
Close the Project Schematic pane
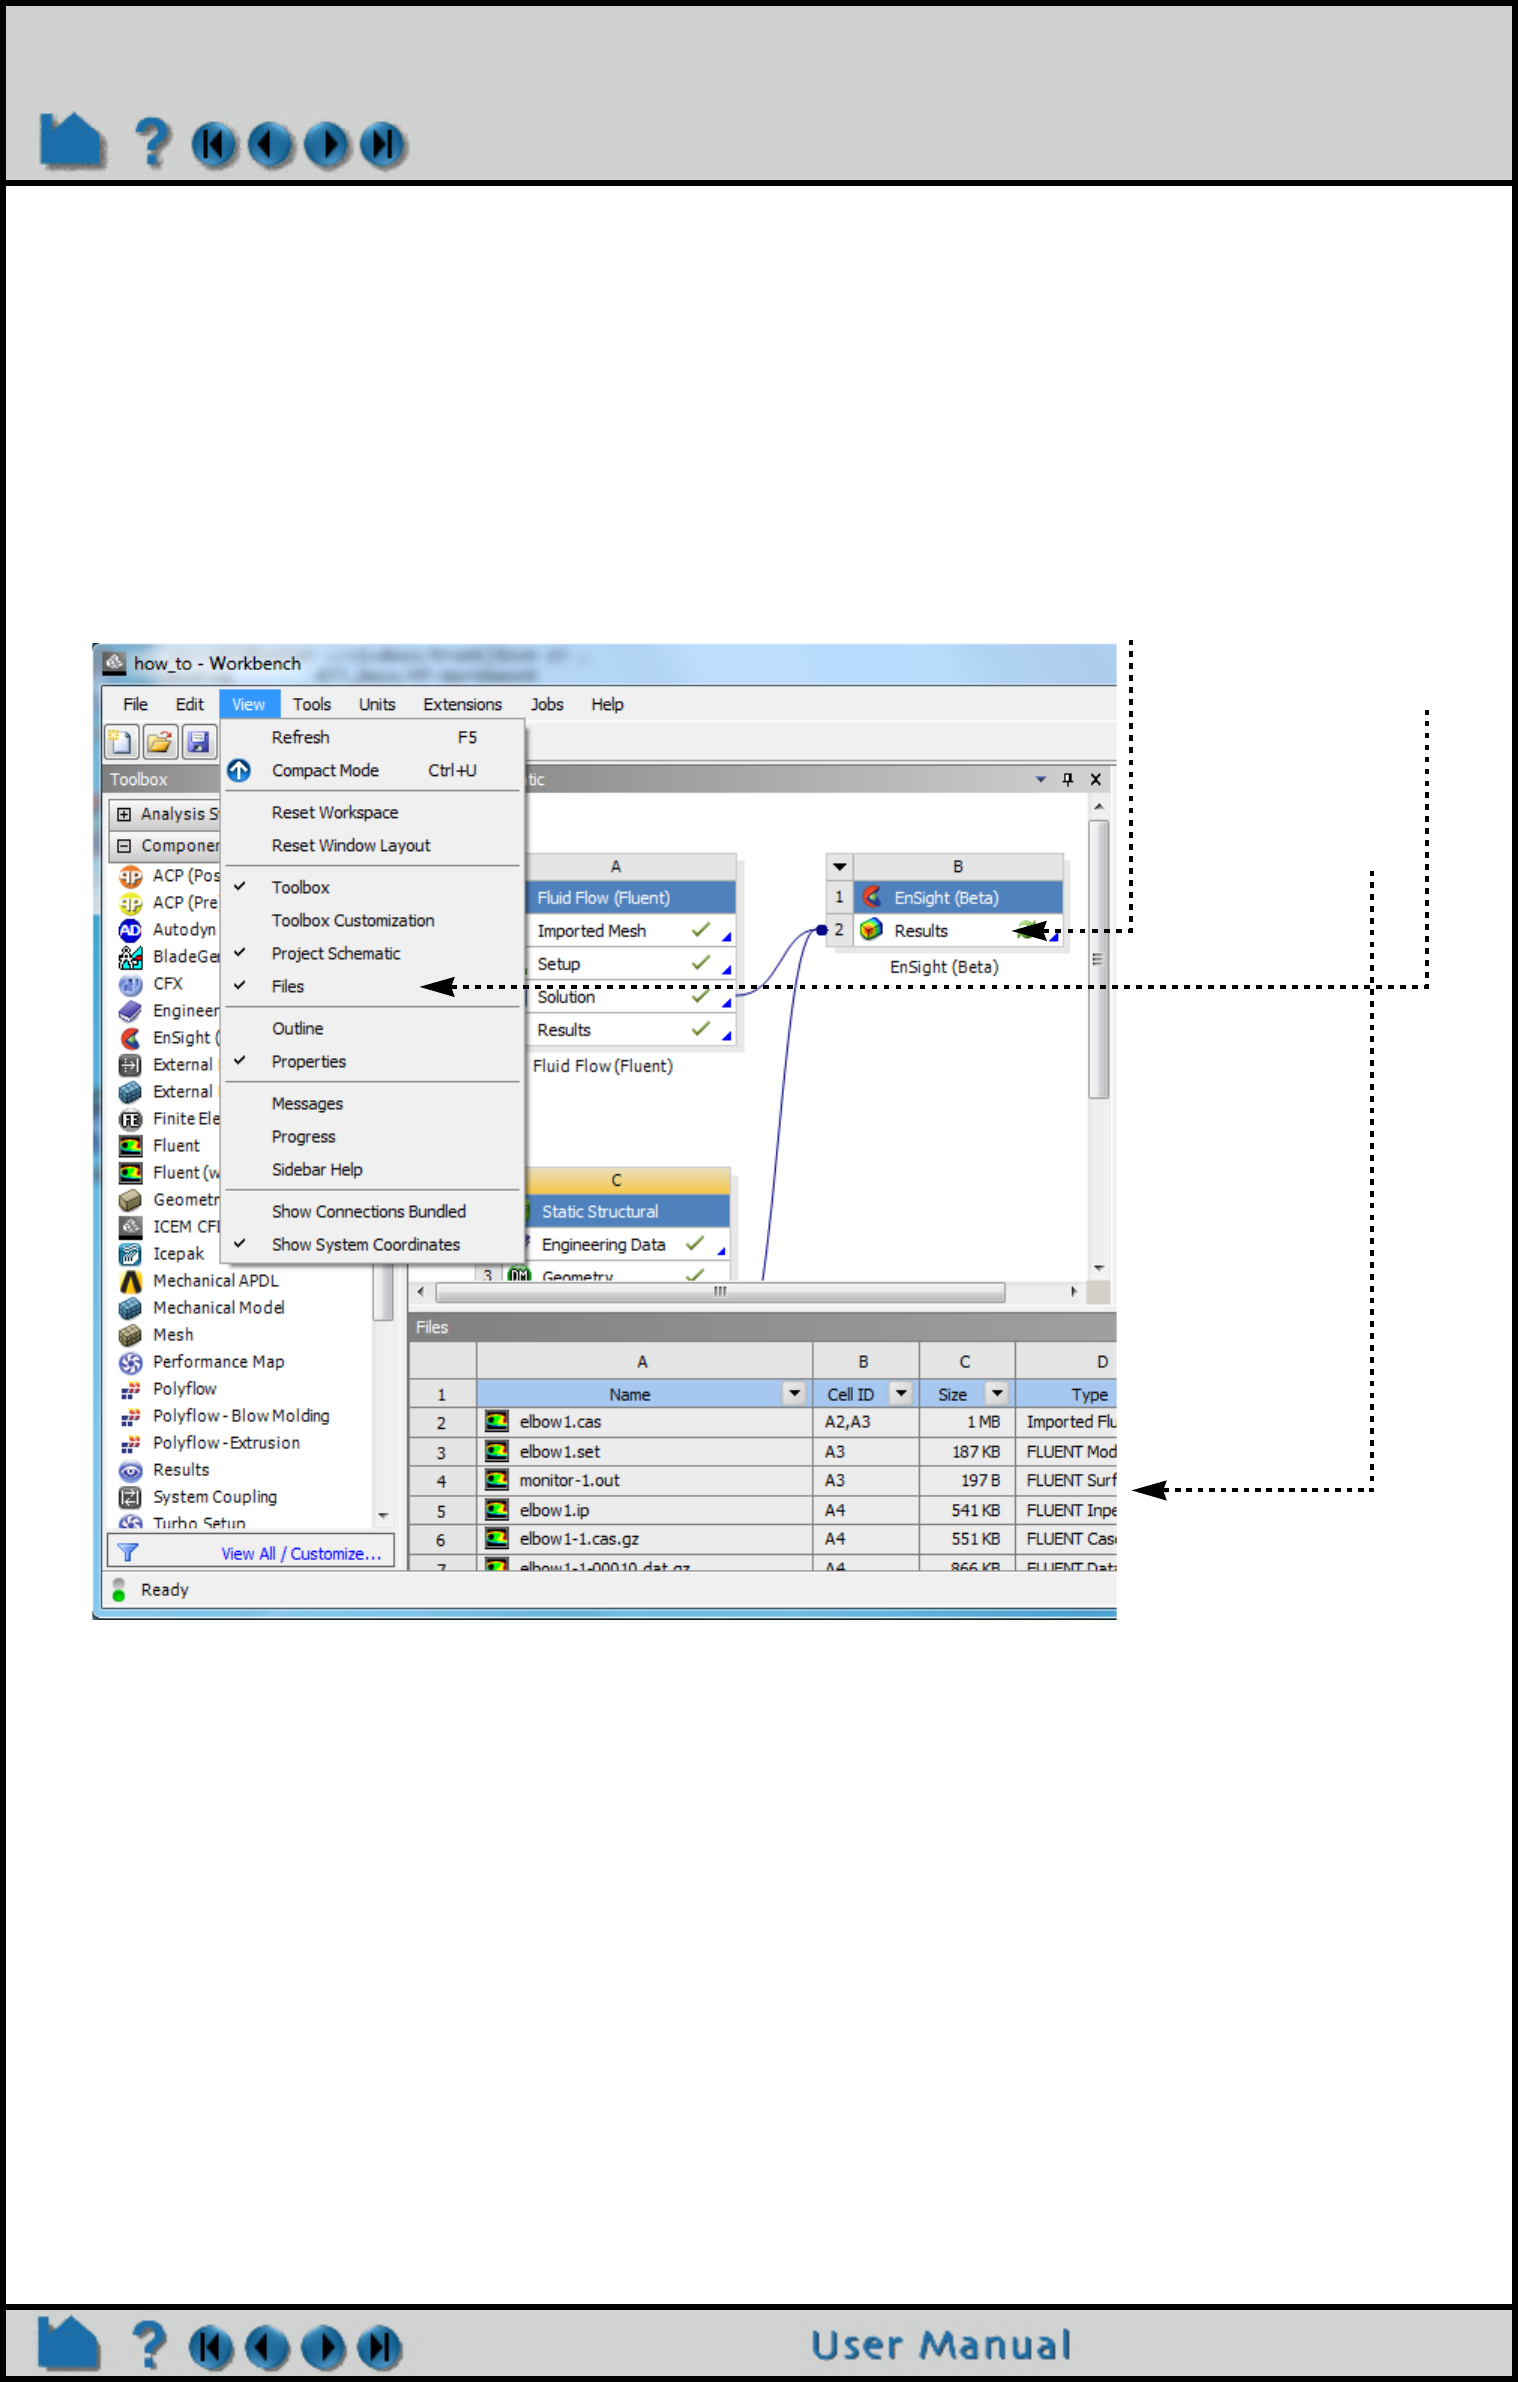1096,779
